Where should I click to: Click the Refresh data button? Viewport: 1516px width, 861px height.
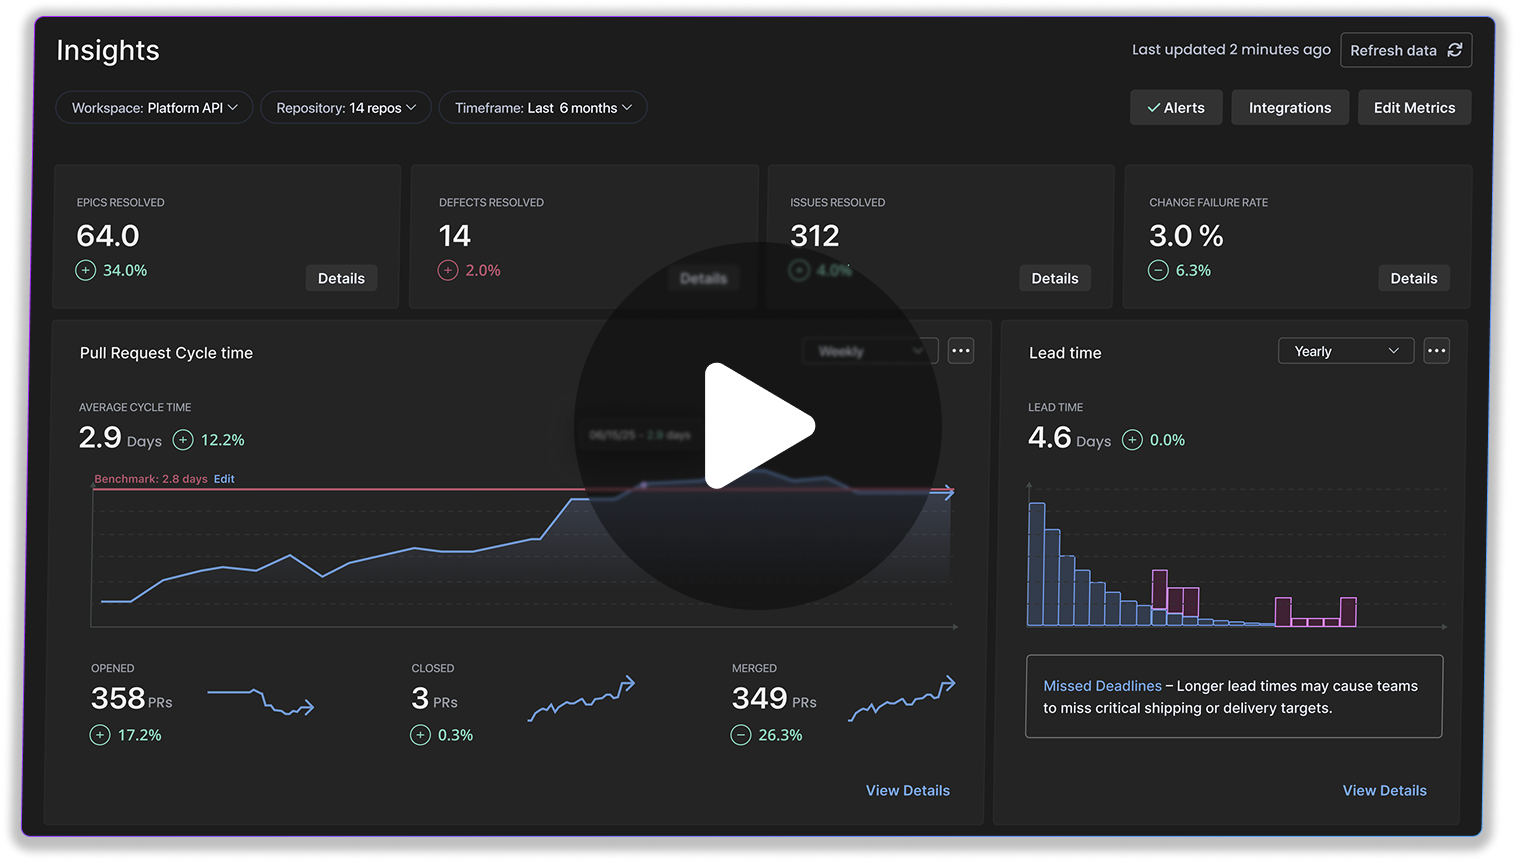pos(1405,50)
